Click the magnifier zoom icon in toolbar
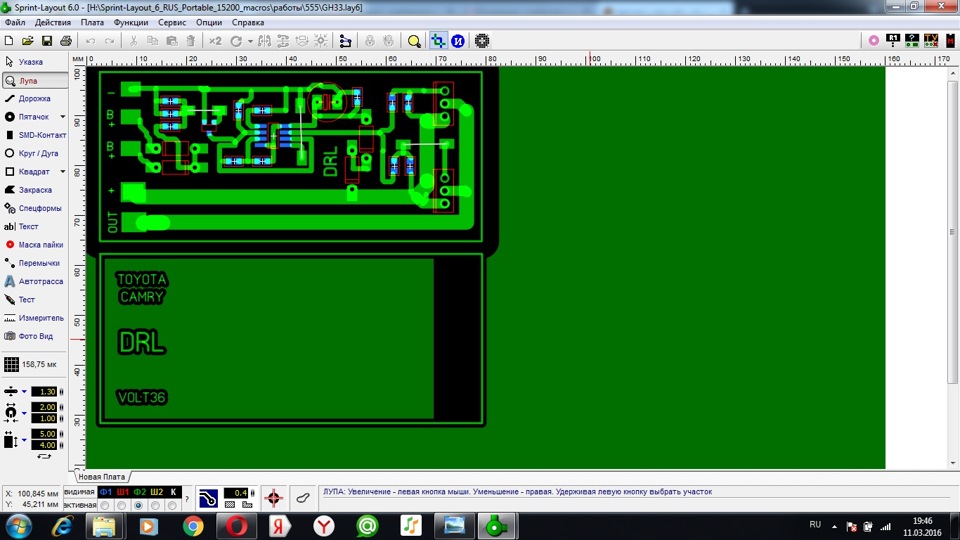The height and width of the screenshot is (540, 960). [x=414, y=41]
